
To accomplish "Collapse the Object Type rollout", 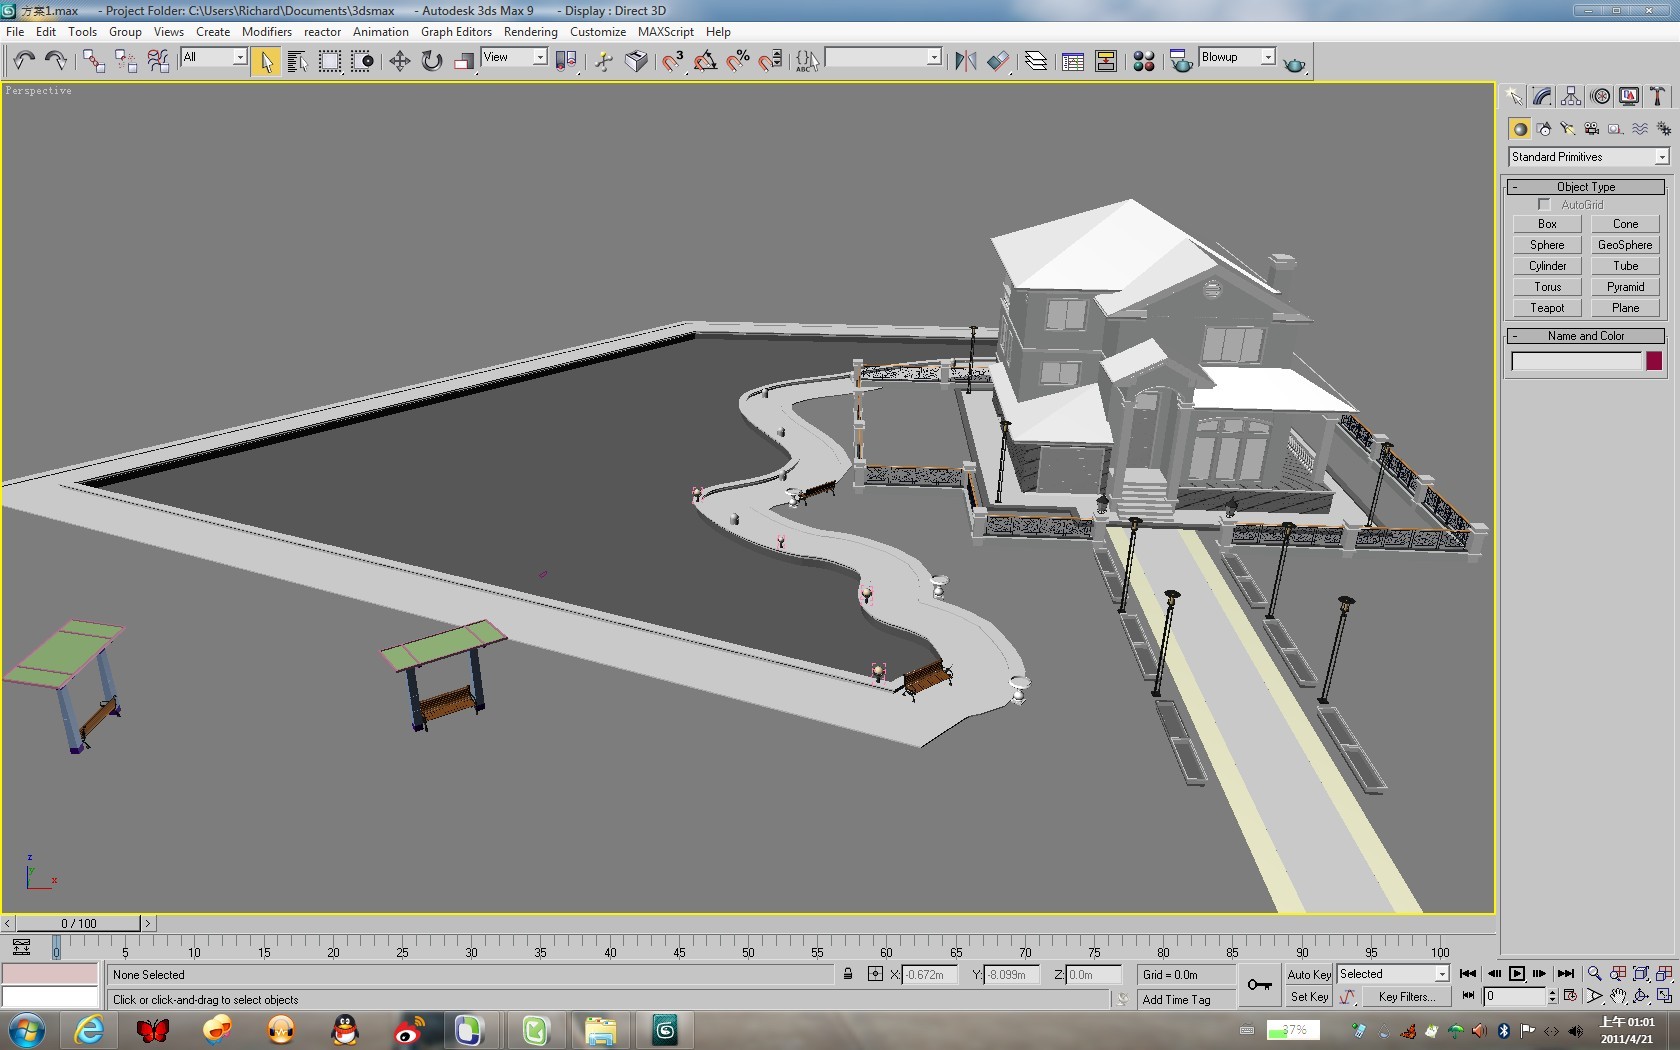I will point(1585,187).
